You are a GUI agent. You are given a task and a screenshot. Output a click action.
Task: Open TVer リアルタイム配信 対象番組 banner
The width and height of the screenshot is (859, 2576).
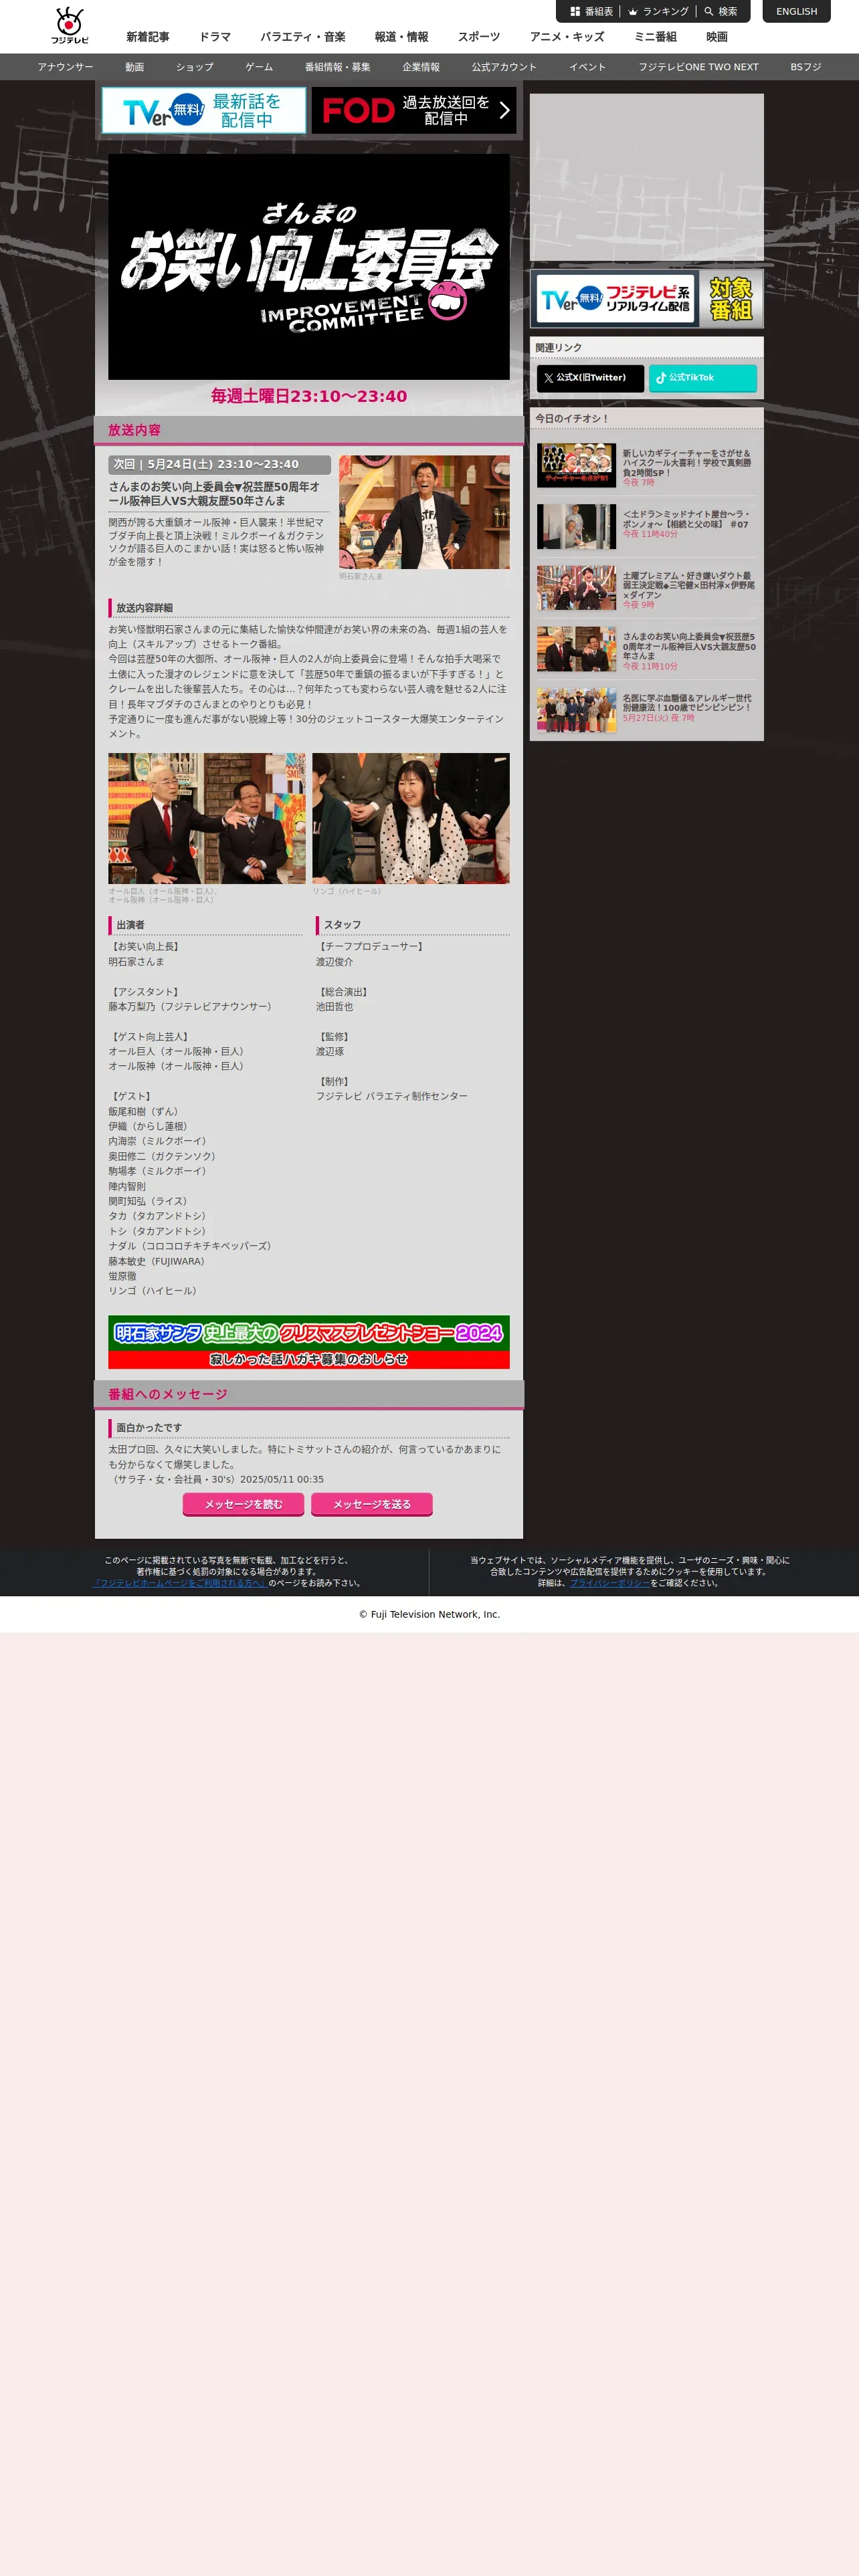pos(647,298)
